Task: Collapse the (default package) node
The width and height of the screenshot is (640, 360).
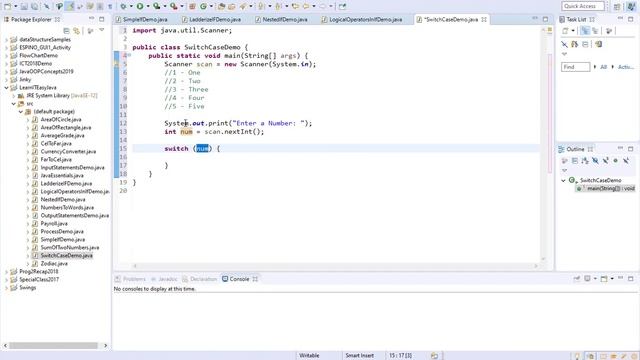Action: click(21, 111)
